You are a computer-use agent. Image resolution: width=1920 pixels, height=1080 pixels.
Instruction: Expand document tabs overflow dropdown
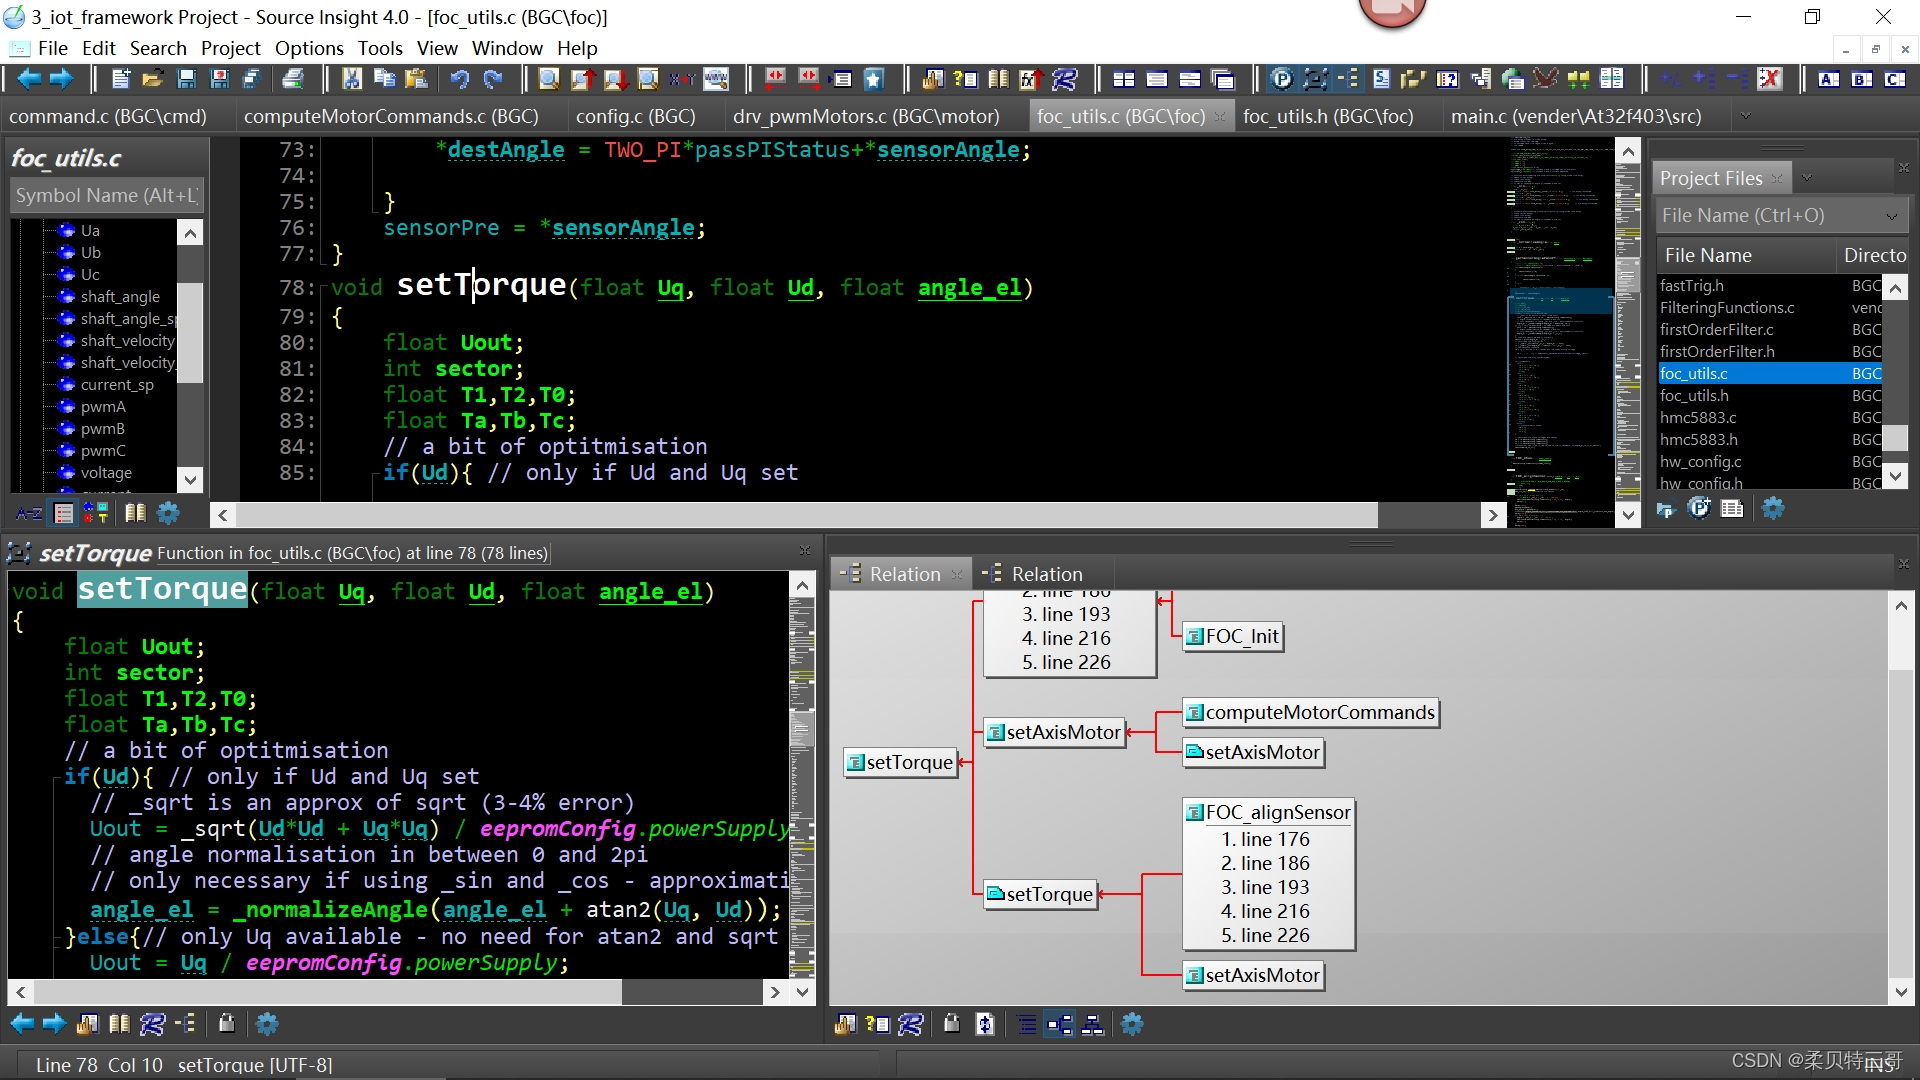pyautogui.click(x=1745, y=116)
